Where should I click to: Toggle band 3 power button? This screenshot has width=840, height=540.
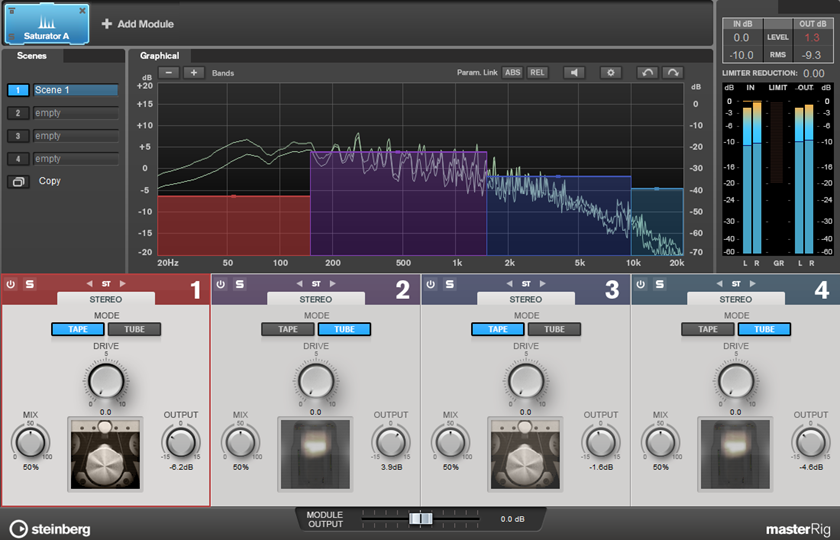431,284
